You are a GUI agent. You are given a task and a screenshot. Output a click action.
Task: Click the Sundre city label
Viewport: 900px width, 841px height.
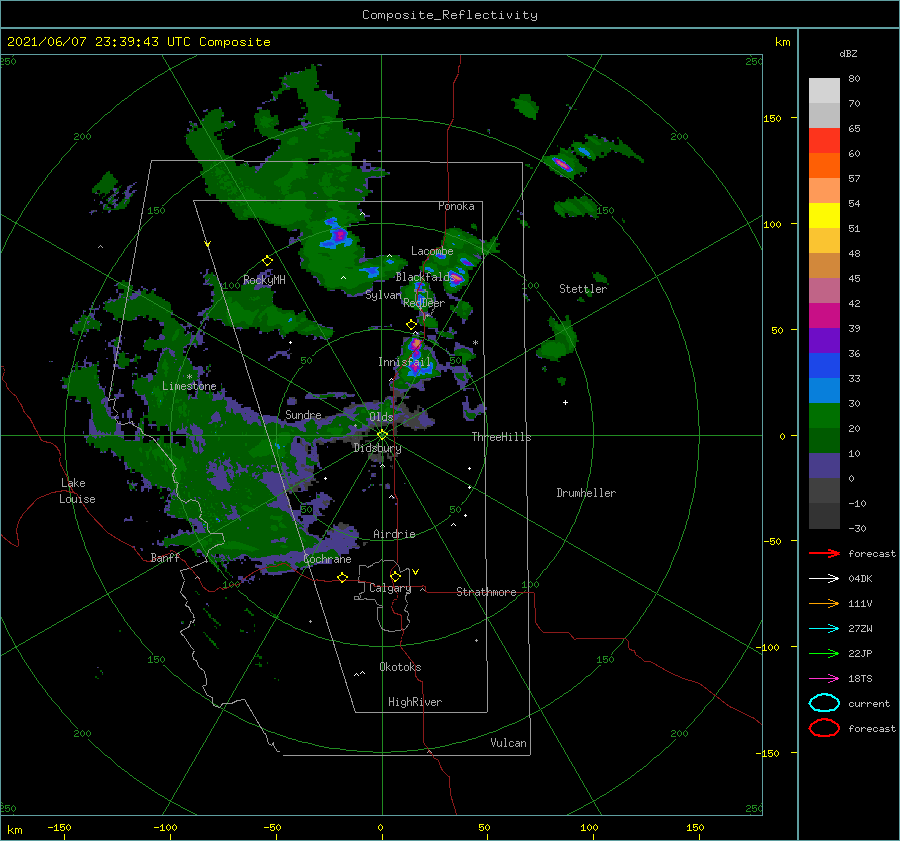tap(303, 414)
